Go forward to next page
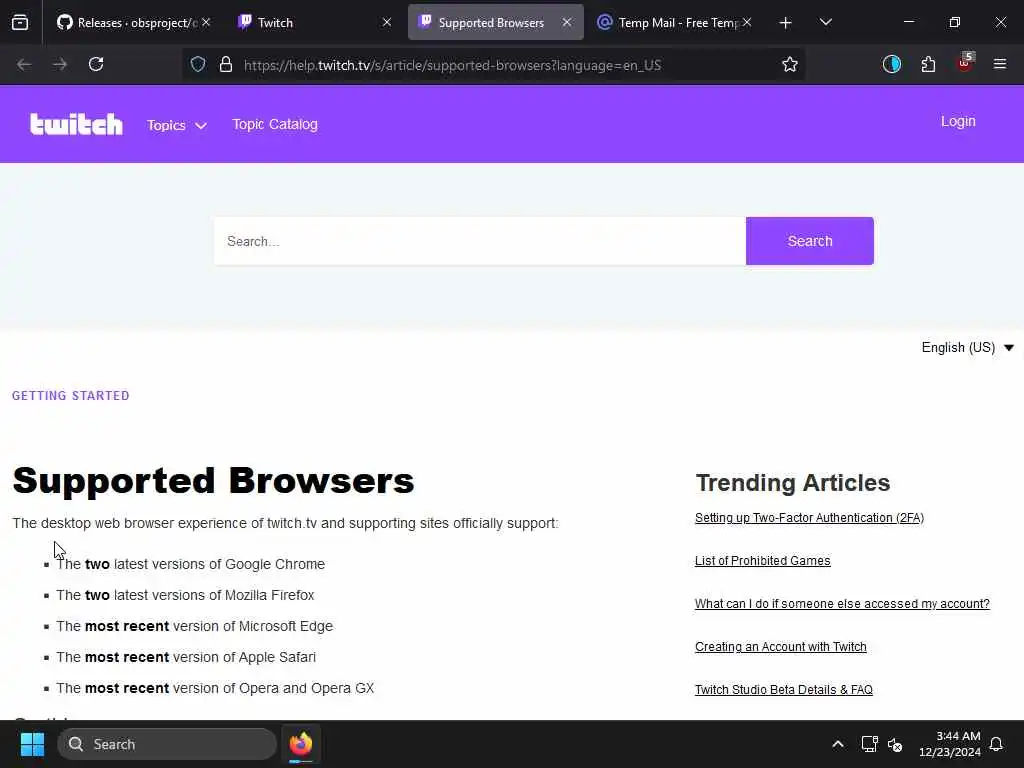Viewport: 1024px width, 768px height. point(60,64)
